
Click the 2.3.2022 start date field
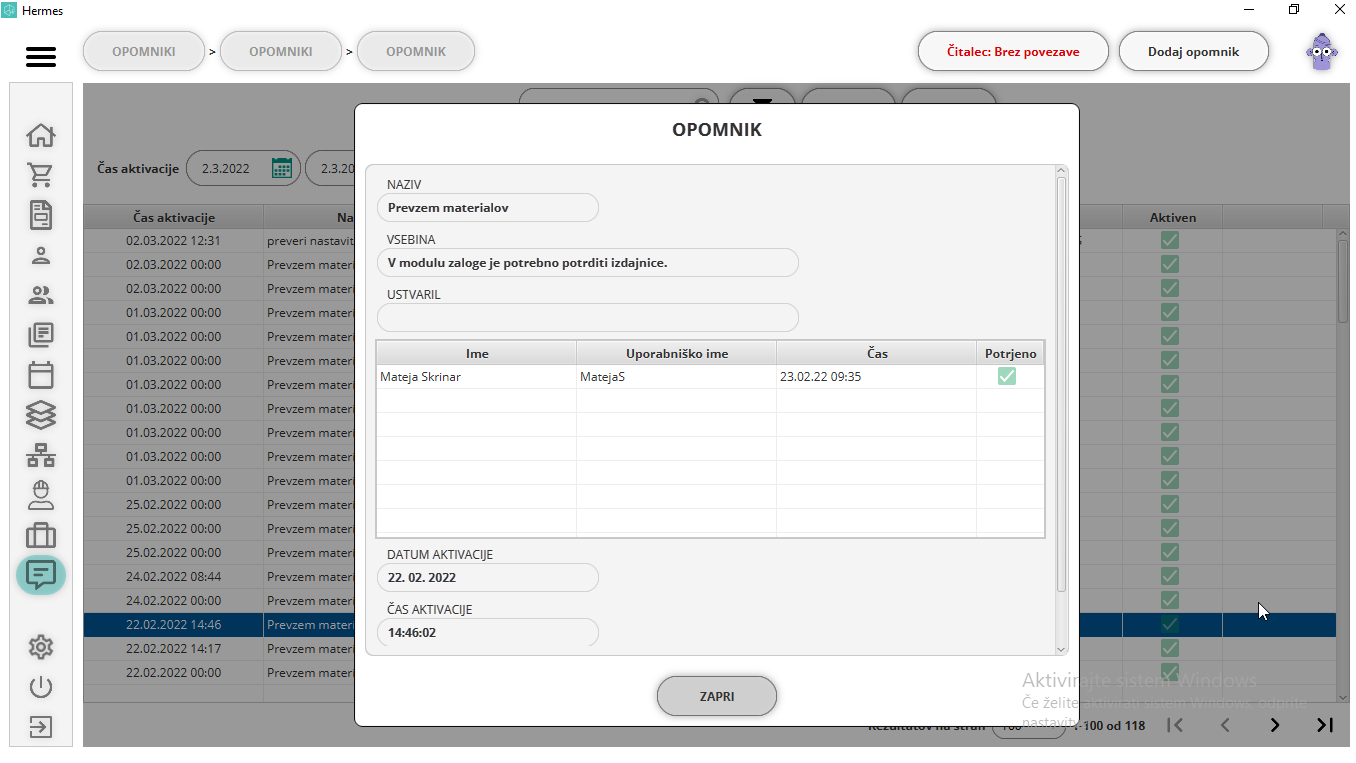pyautogui.click(x=243, y=168)
